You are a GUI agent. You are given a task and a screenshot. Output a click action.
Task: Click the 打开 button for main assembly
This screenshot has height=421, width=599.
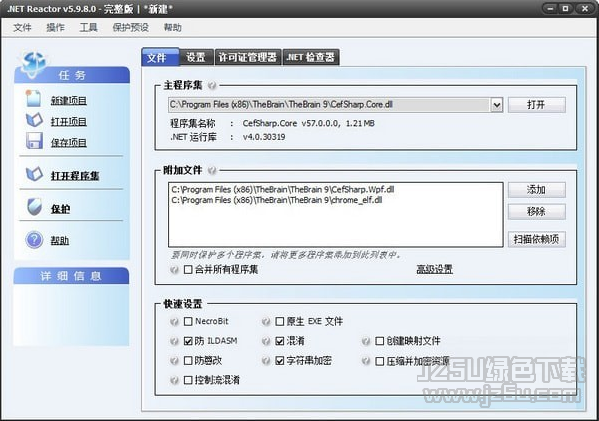537,105
